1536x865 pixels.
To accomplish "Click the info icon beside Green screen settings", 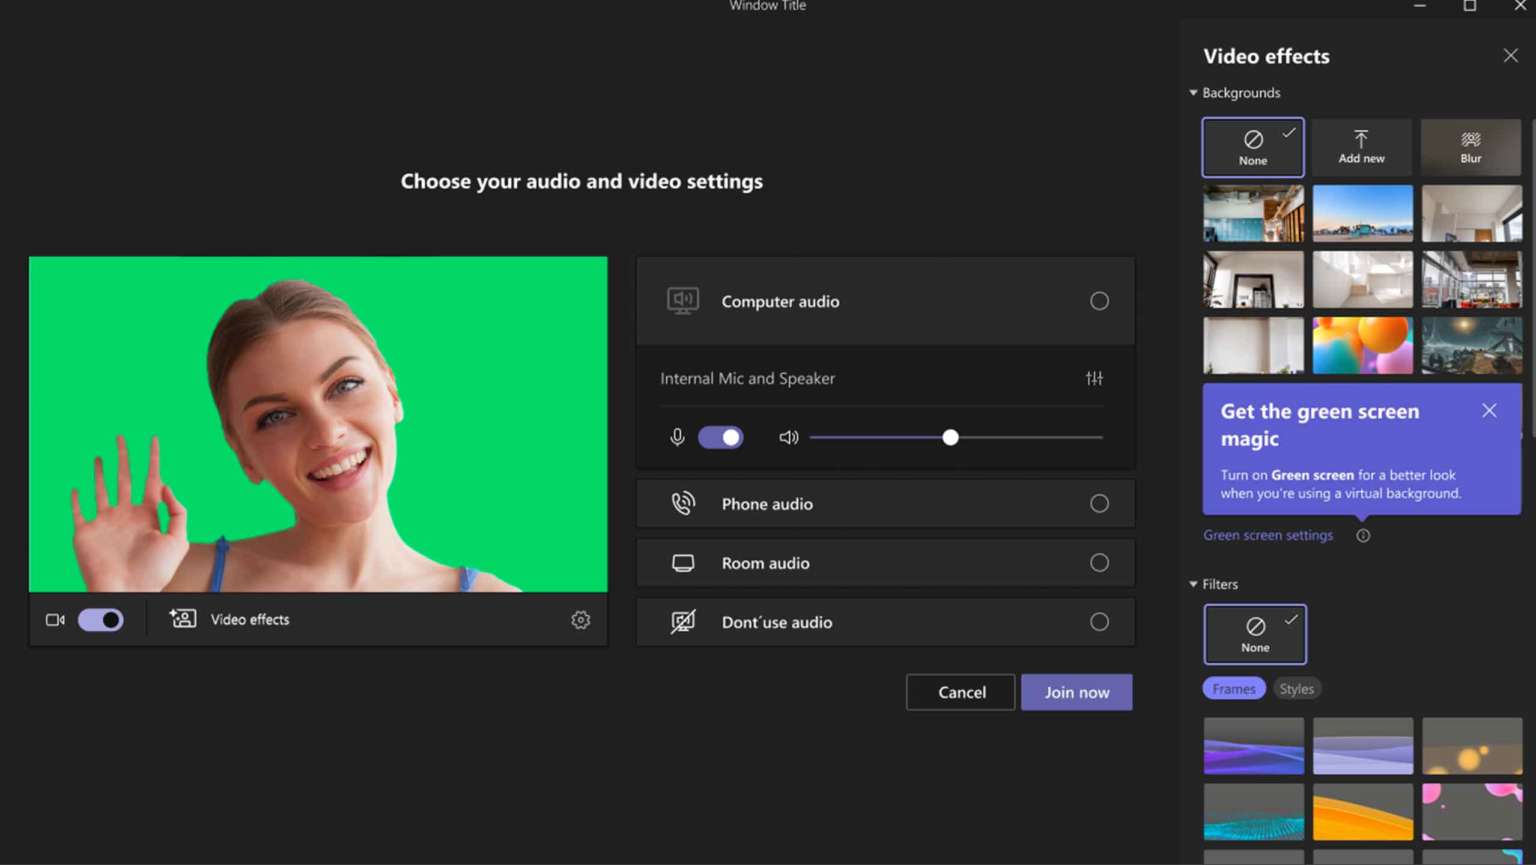I will [x=1363, y=536].
